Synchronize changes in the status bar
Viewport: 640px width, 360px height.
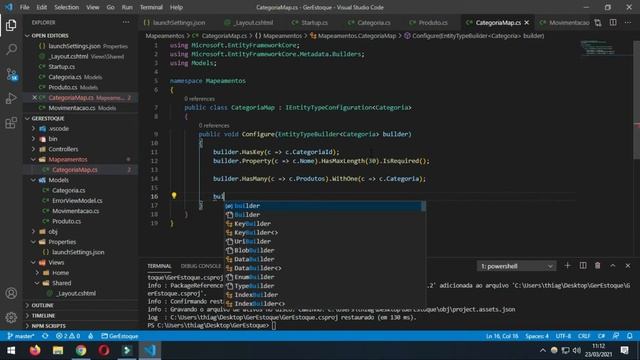pos(45,336)
